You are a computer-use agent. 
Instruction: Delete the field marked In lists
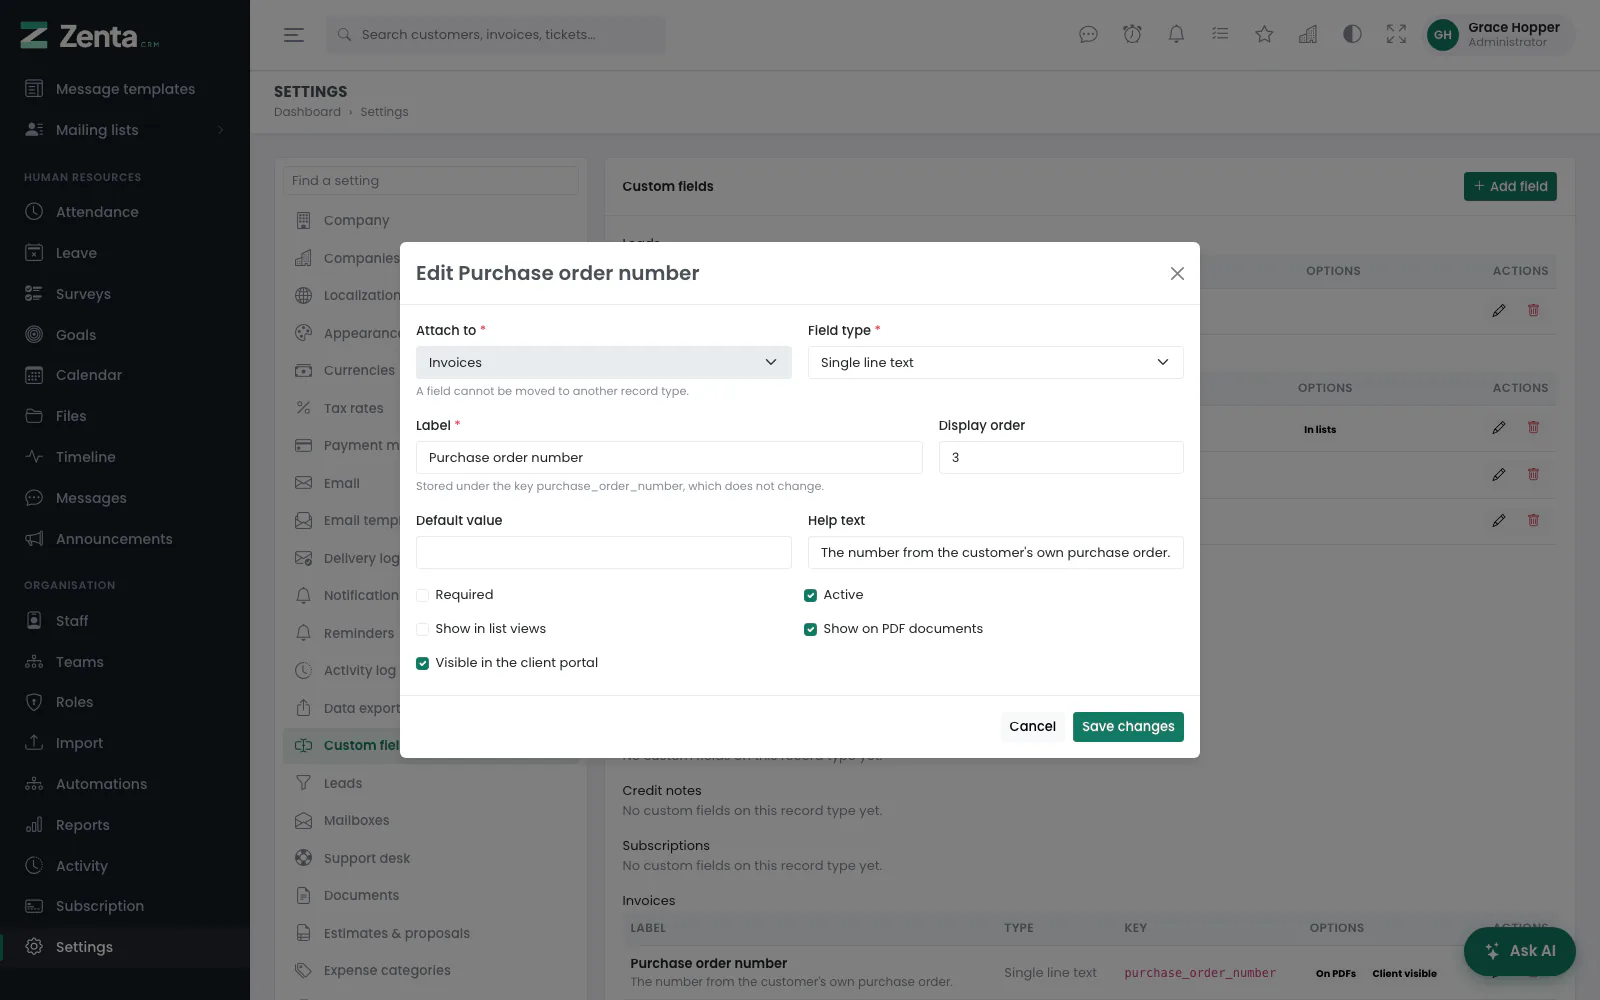tap(1533, 428)
